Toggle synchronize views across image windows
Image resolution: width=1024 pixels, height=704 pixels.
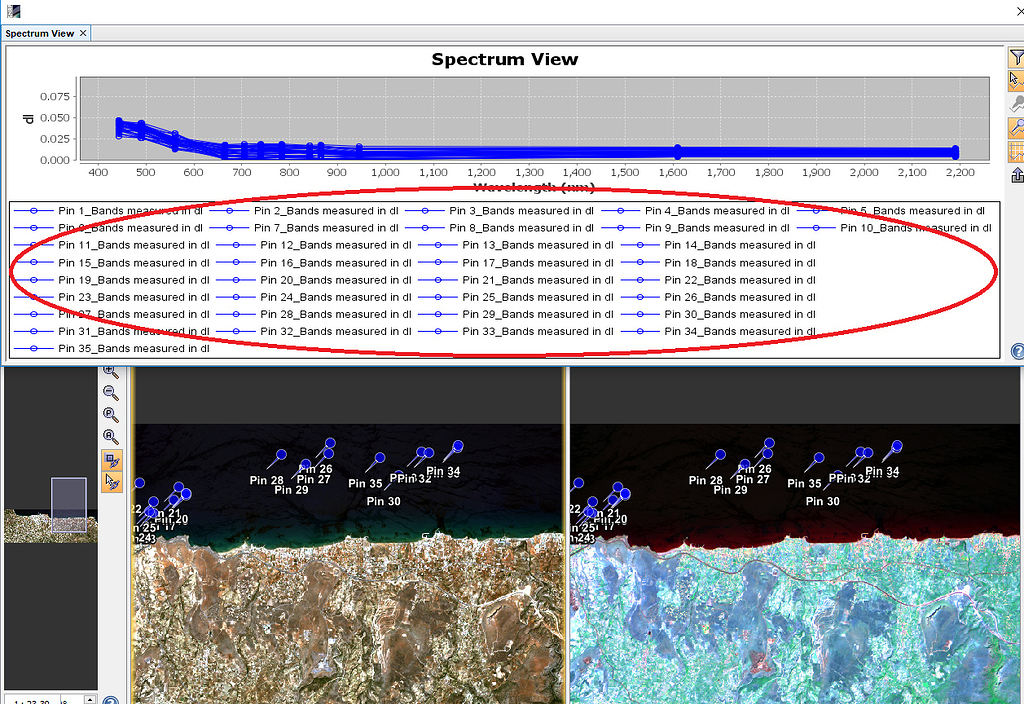pyautogui.click(x=112, y=460)
